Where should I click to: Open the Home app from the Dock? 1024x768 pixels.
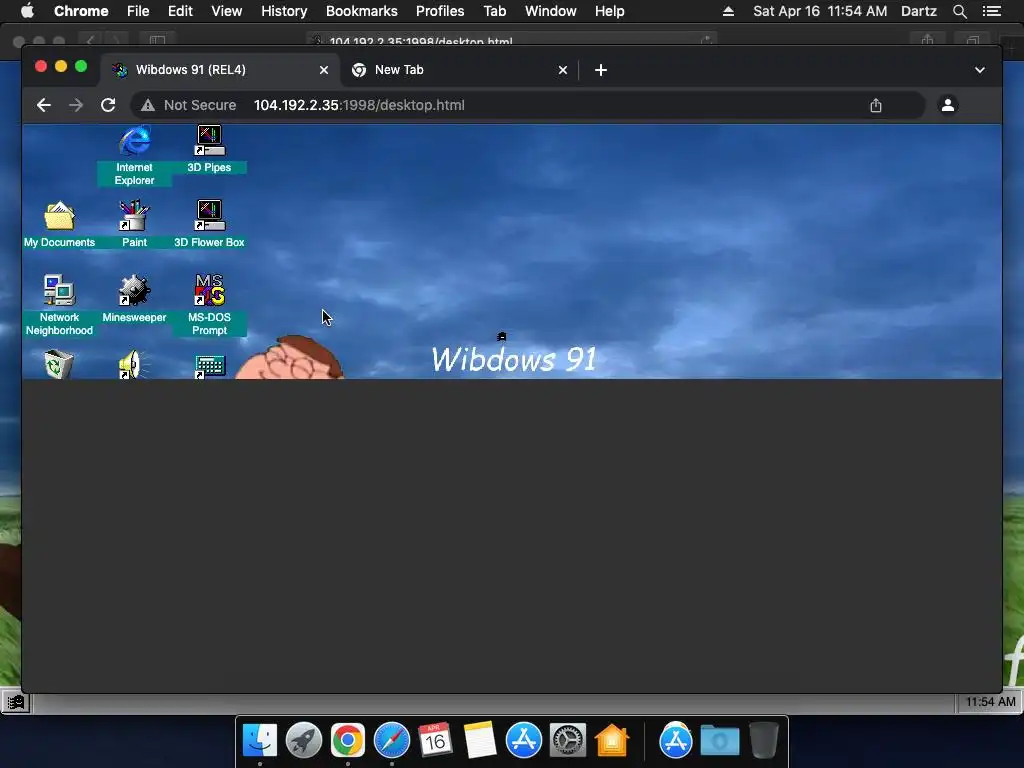(x=612, y=741)
